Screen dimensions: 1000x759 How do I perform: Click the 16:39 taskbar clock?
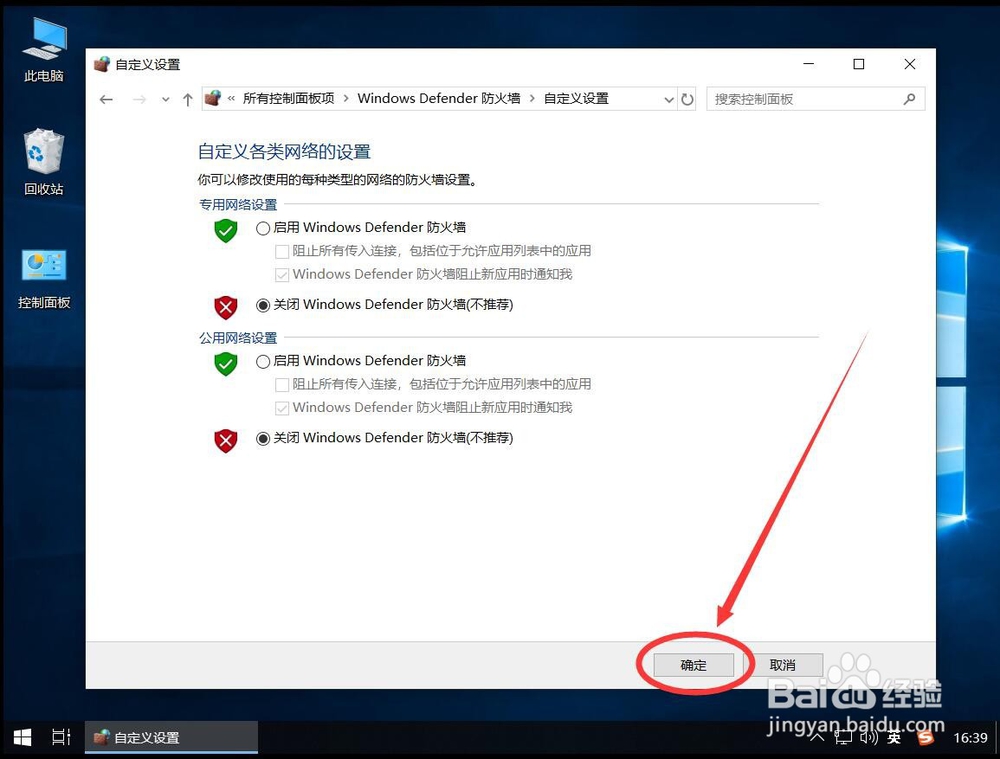point(971,738)
